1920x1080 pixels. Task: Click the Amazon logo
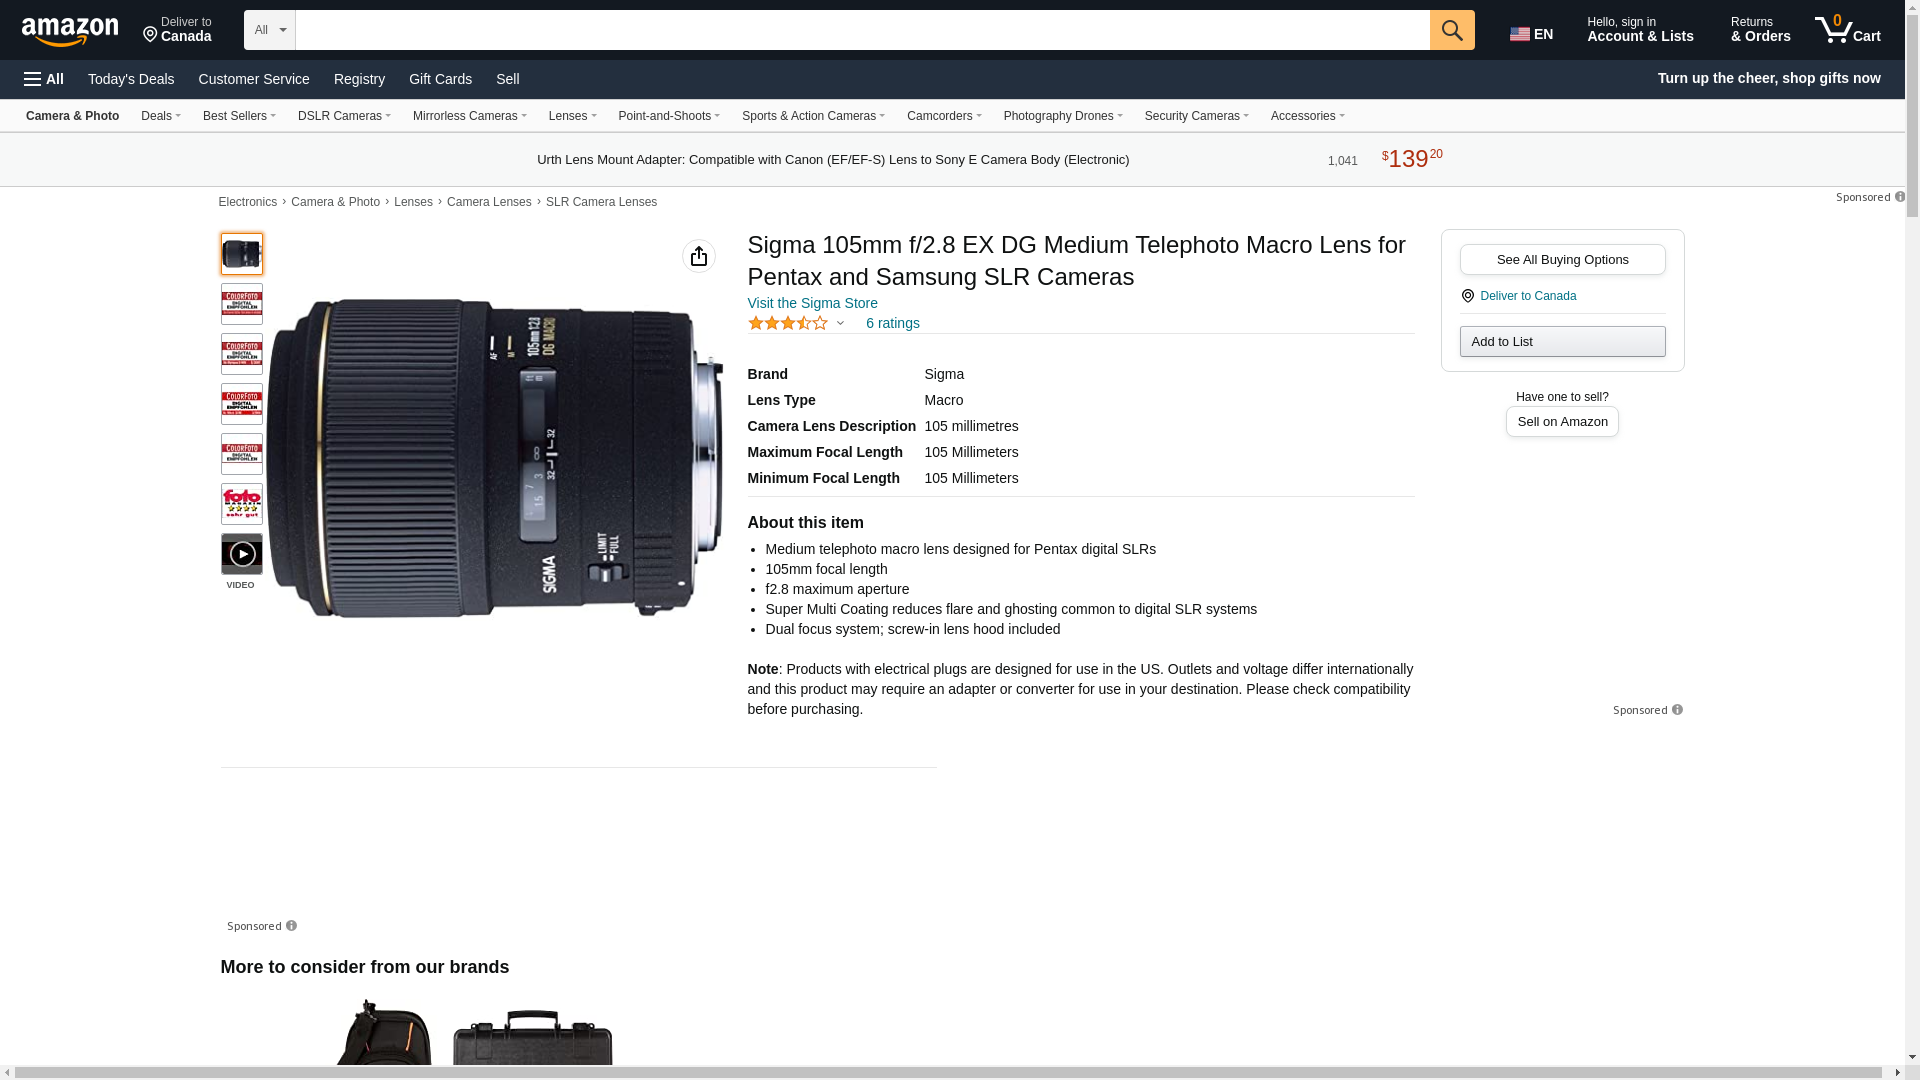(70, 32)
